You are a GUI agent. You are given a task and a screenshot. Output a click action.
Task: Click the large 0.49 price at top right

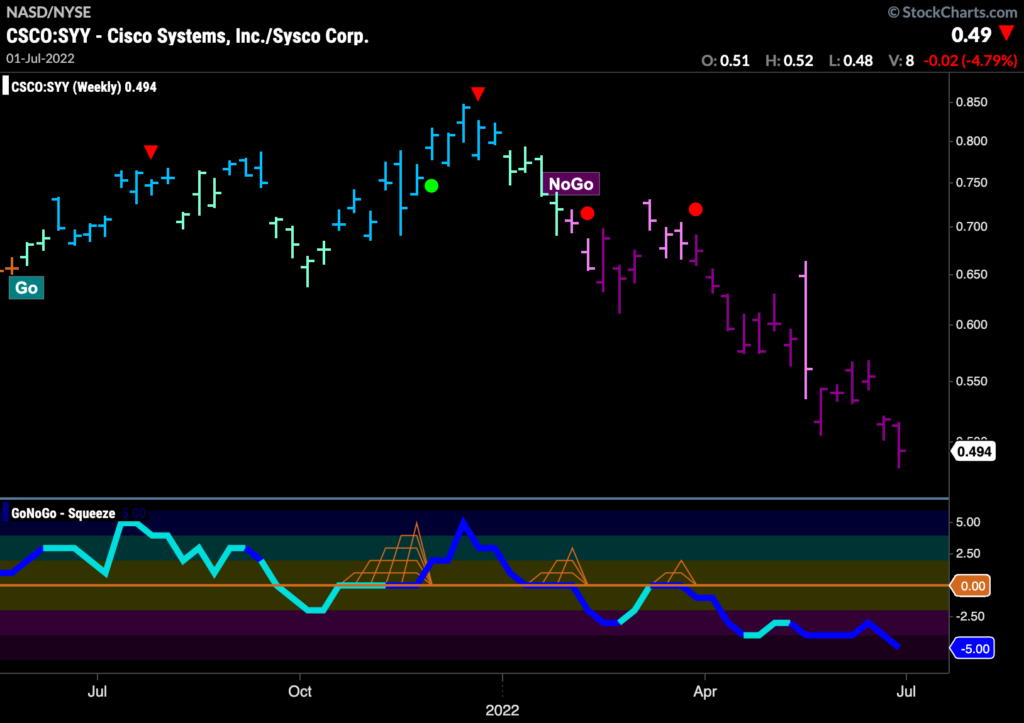(x=971, y=35)
